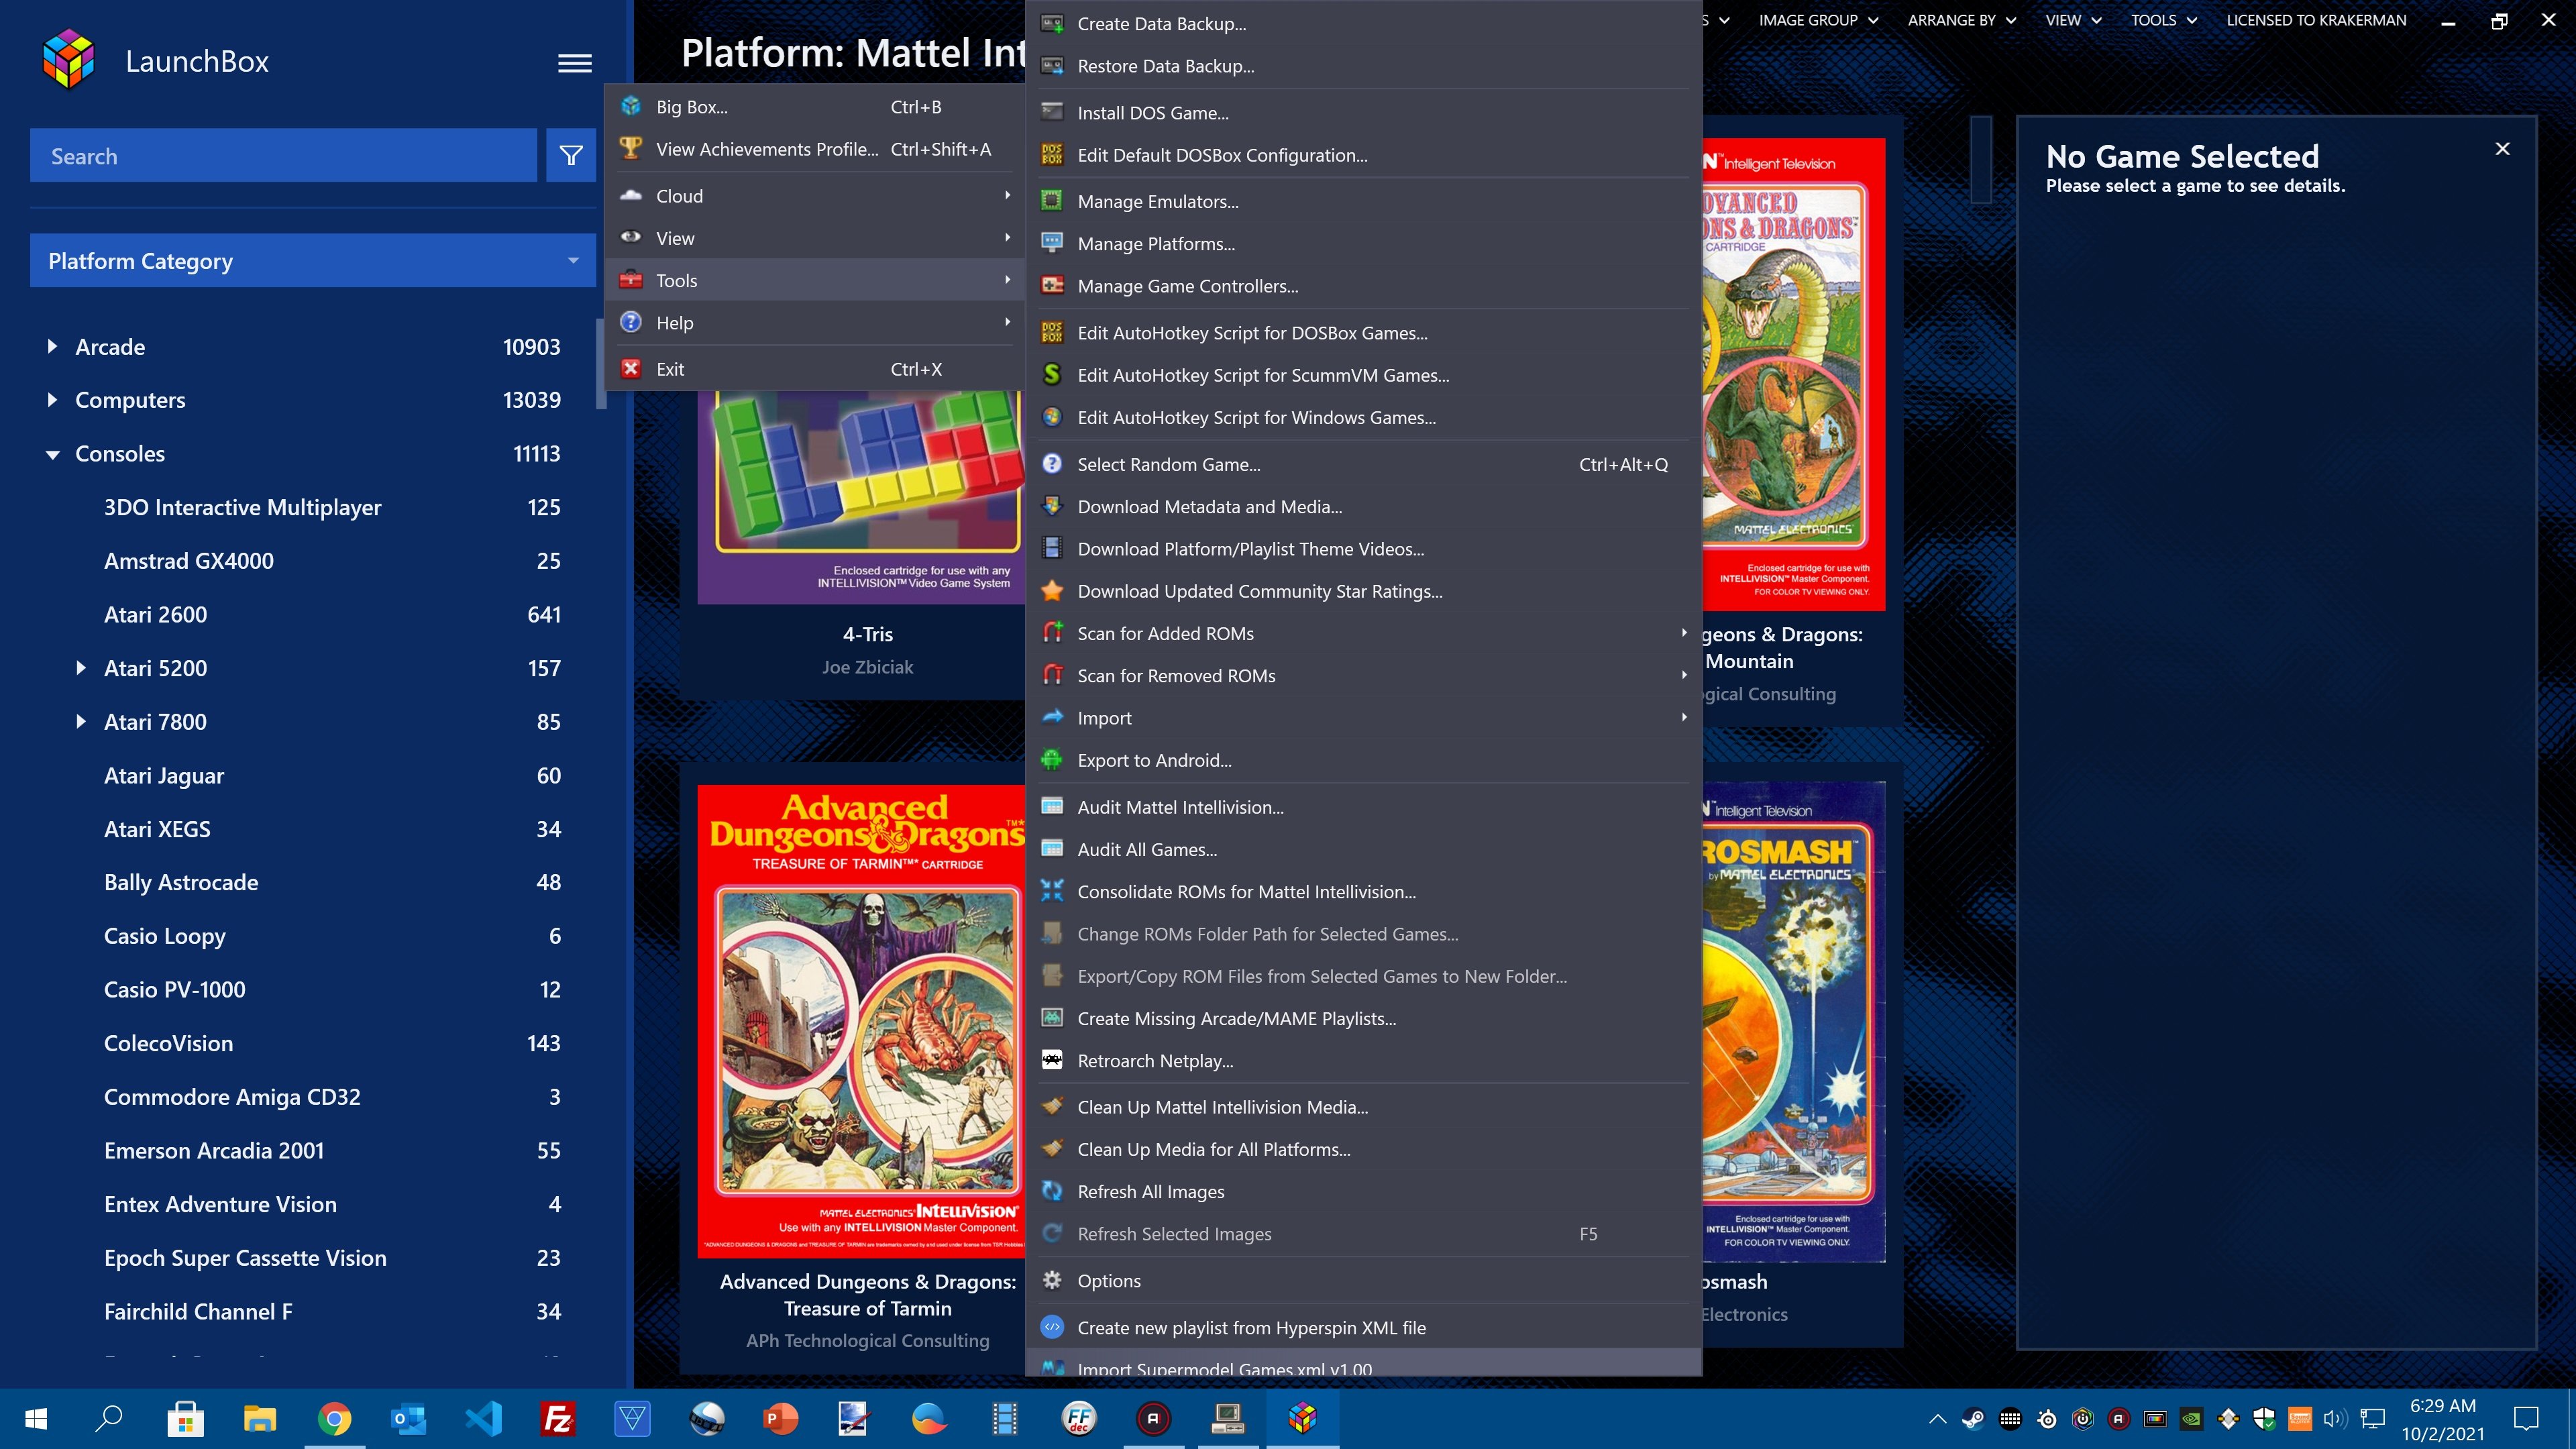Select Fairchild Channel F platform

[198, 1311]
